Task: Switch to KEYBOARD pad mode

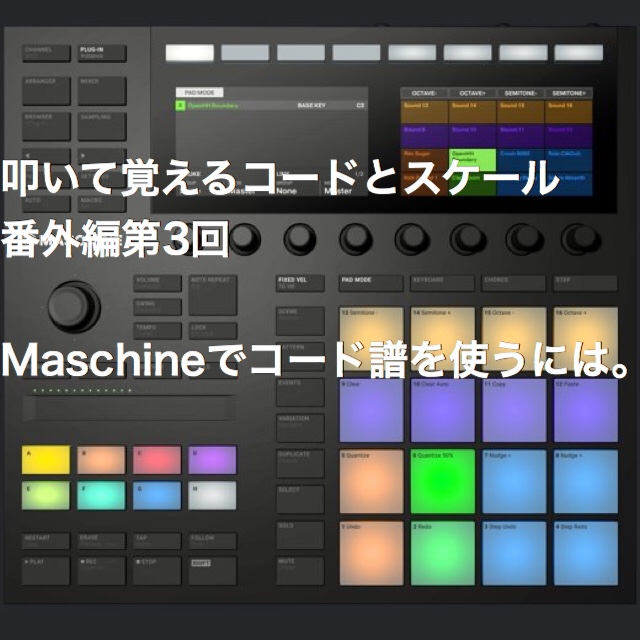Action: coord(442,283)
